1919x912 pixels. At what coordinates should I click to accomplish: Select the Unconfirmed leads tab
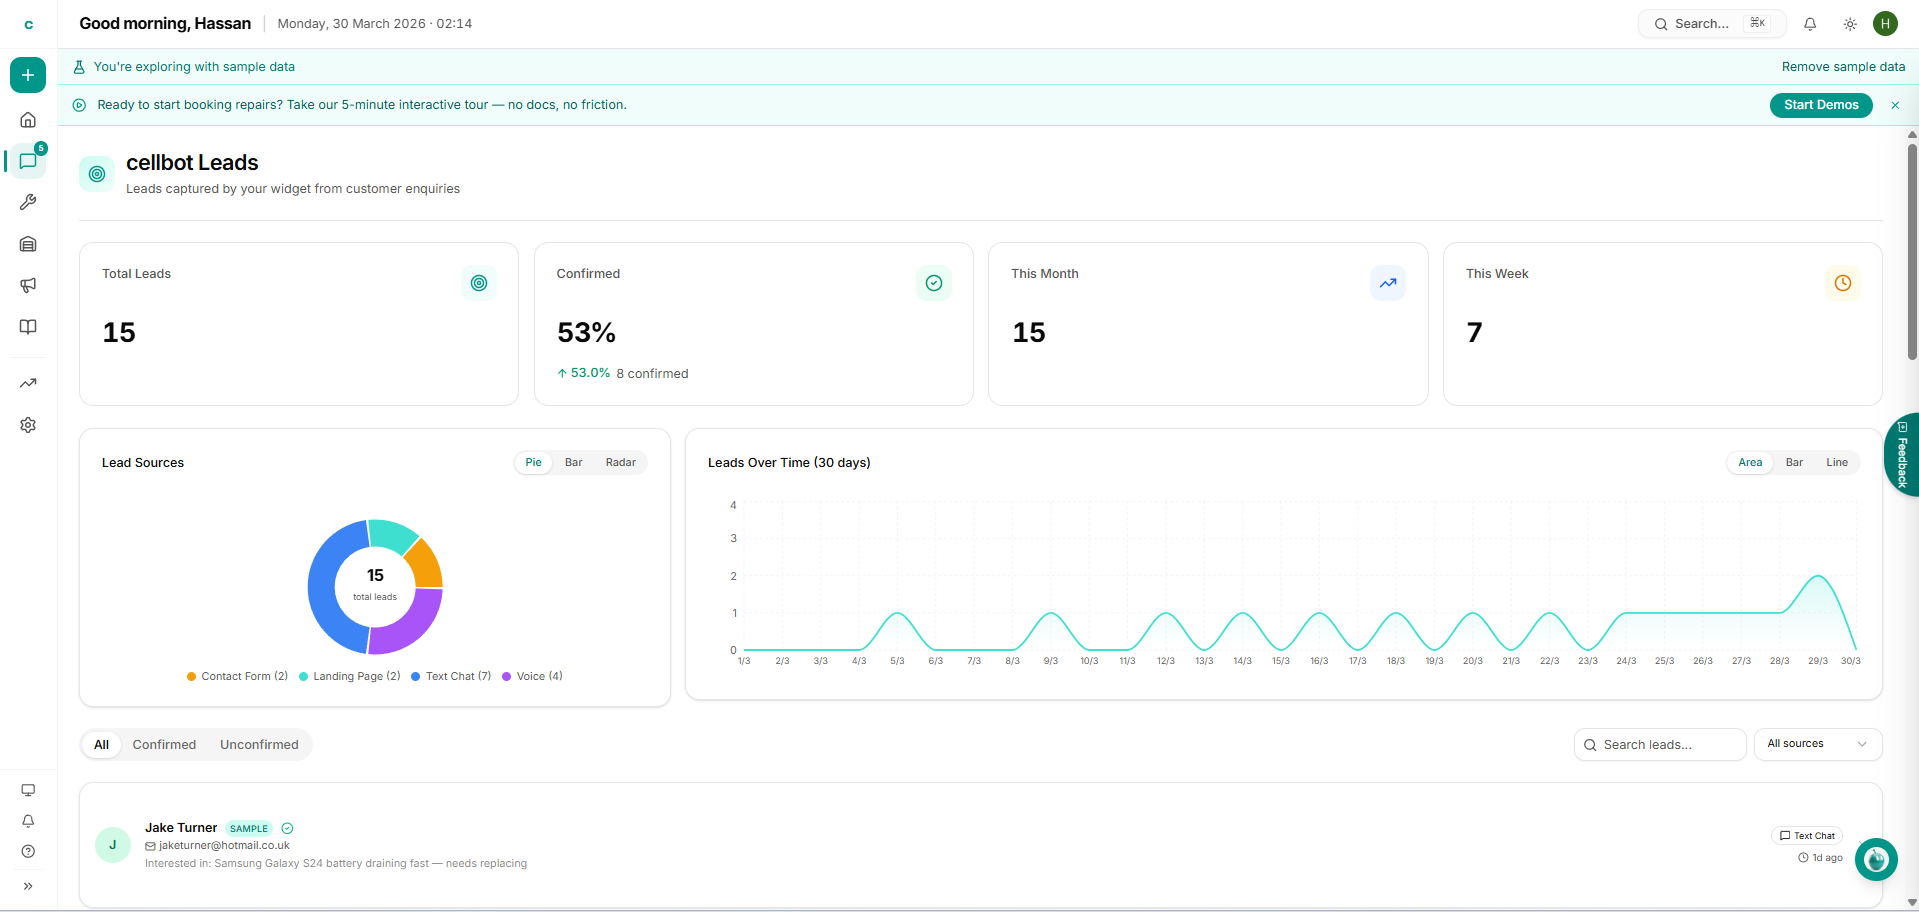point(259,745)
